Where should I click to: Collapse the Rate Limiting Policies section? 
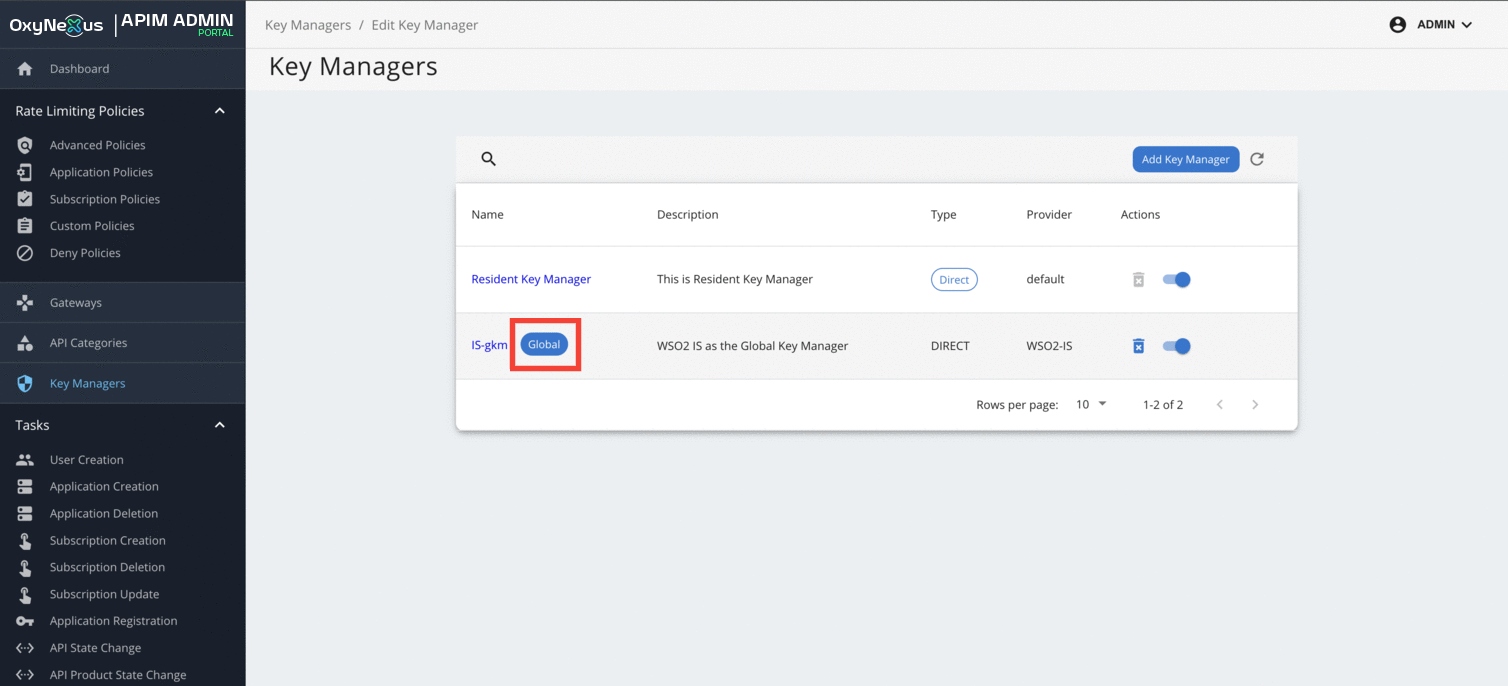coord(220,111)
